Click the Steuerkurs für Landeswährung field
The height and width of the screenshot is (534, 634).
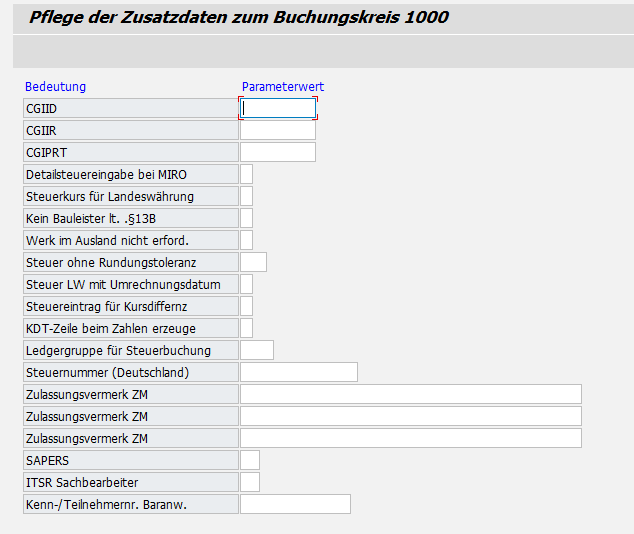pos(247,196)
